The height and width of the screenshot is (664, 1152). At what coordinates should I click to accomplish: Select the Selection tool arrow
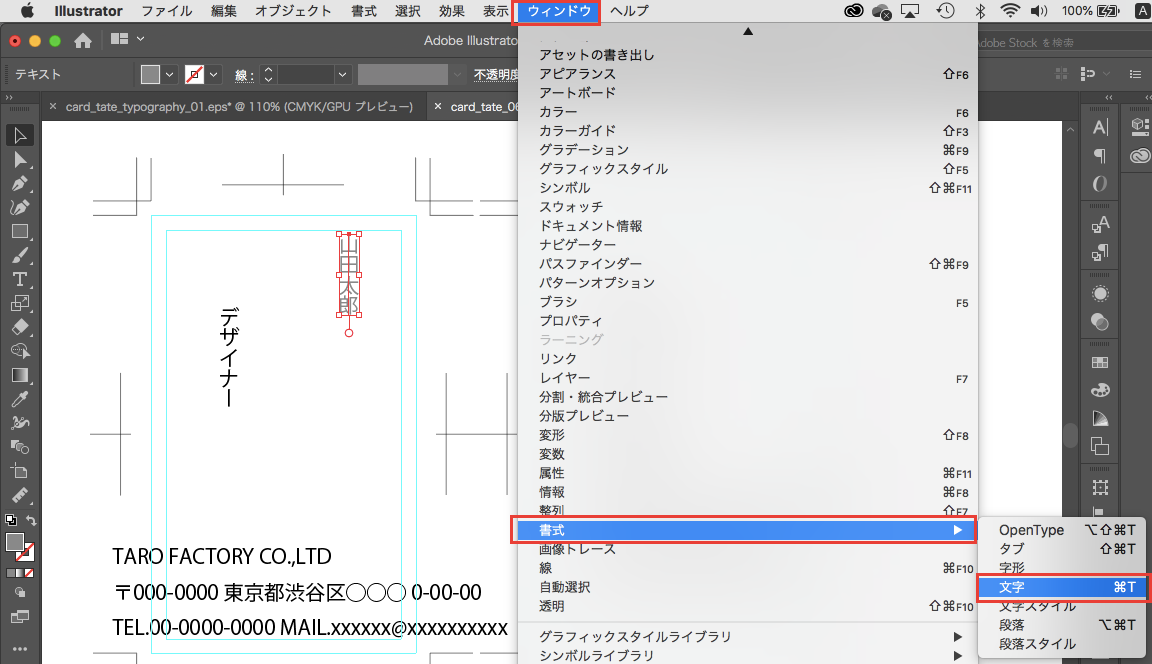(20, 135)
